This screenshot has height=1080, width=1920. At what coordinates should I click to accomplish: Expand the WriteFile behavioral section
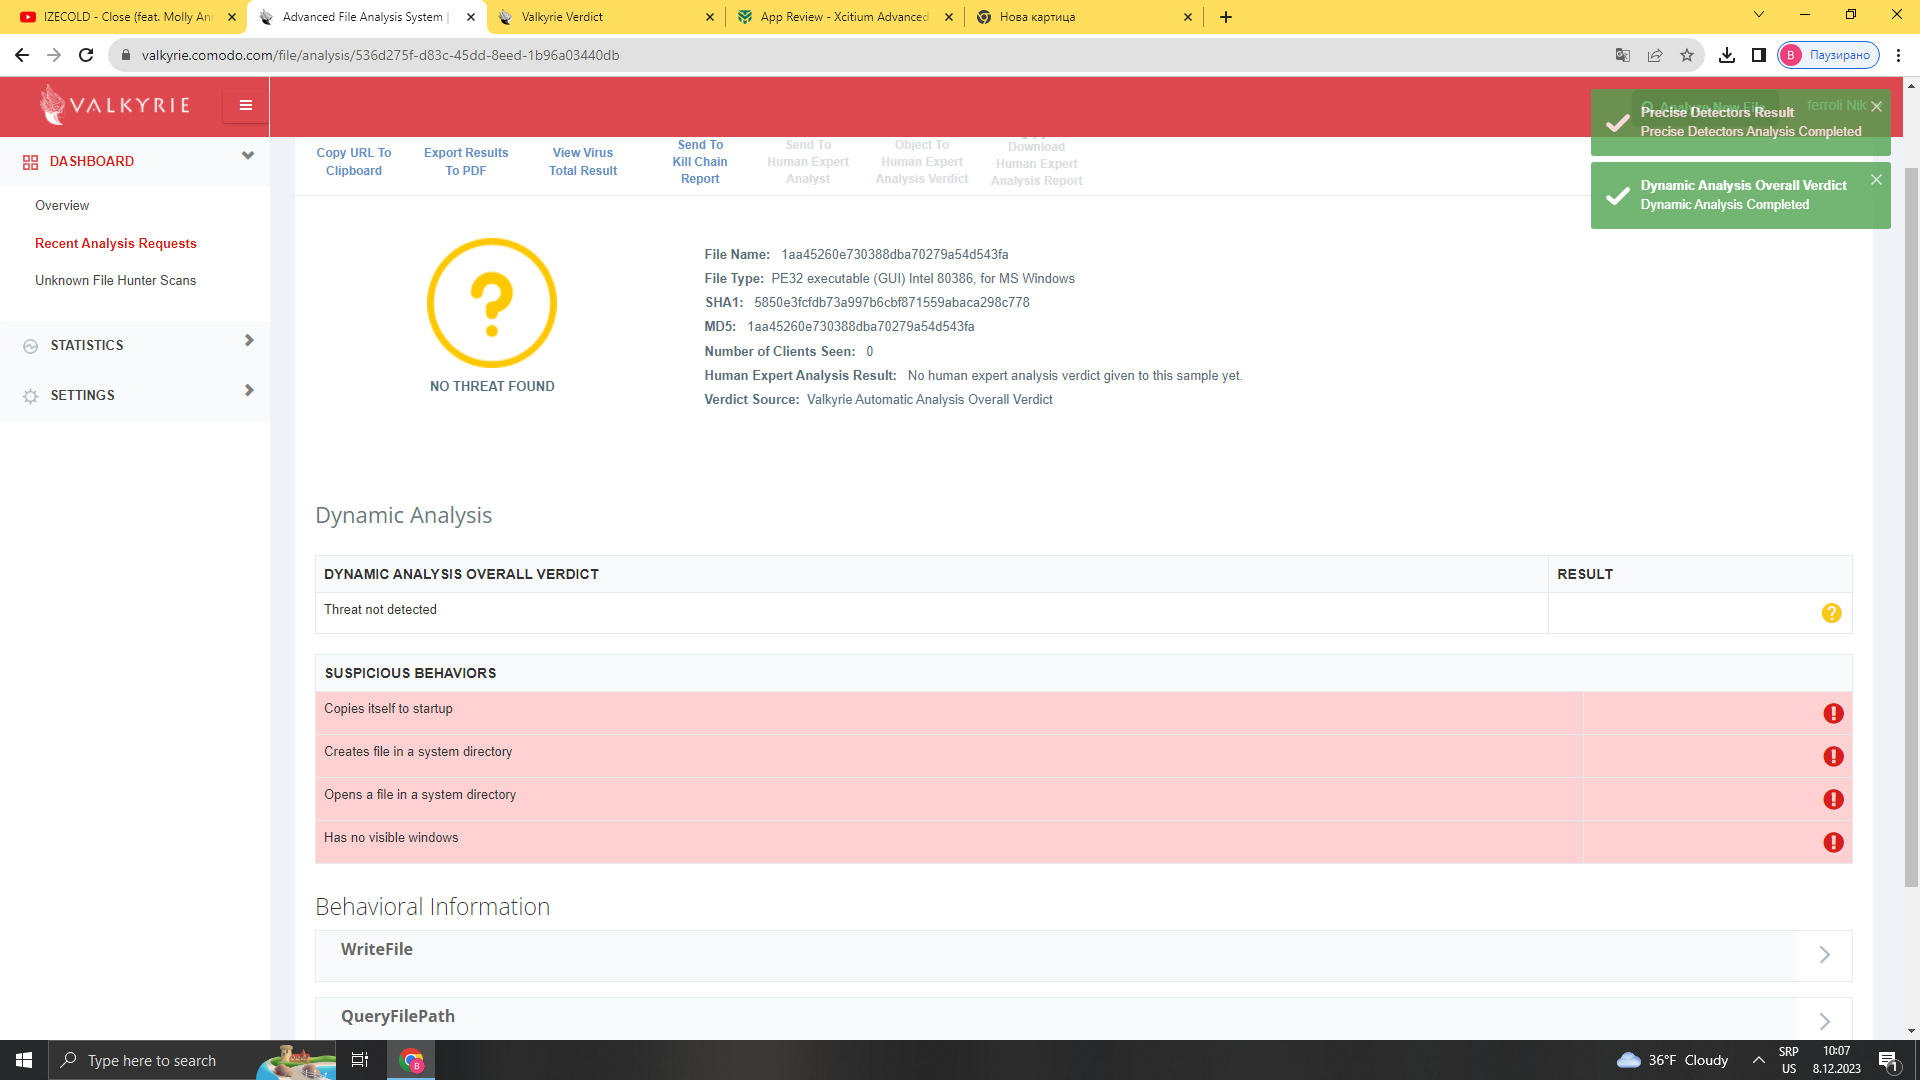1824,955
